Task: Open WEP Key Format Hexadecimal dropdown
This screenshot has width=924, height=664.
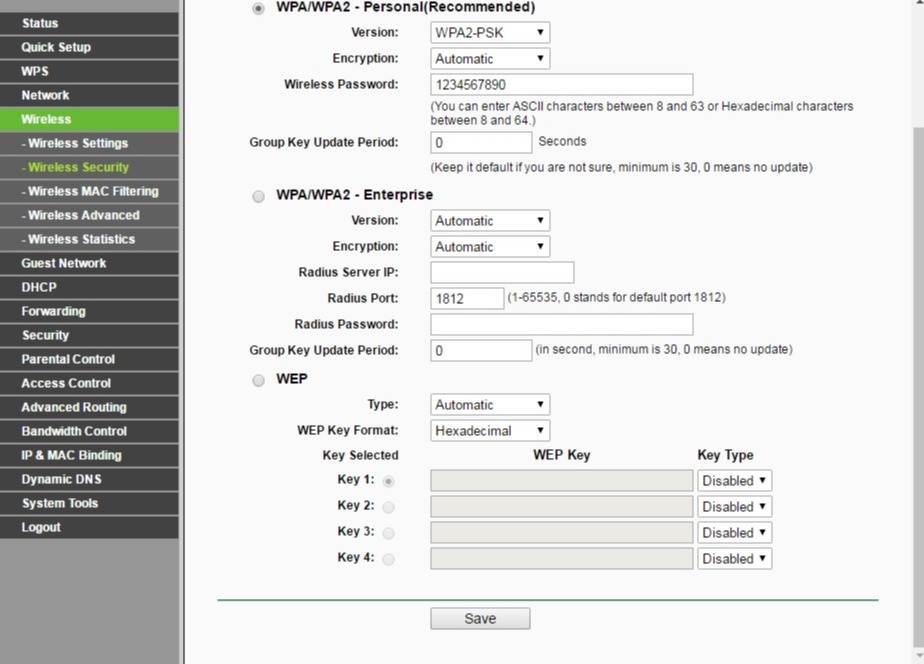Action: click(x=490, y=431)
